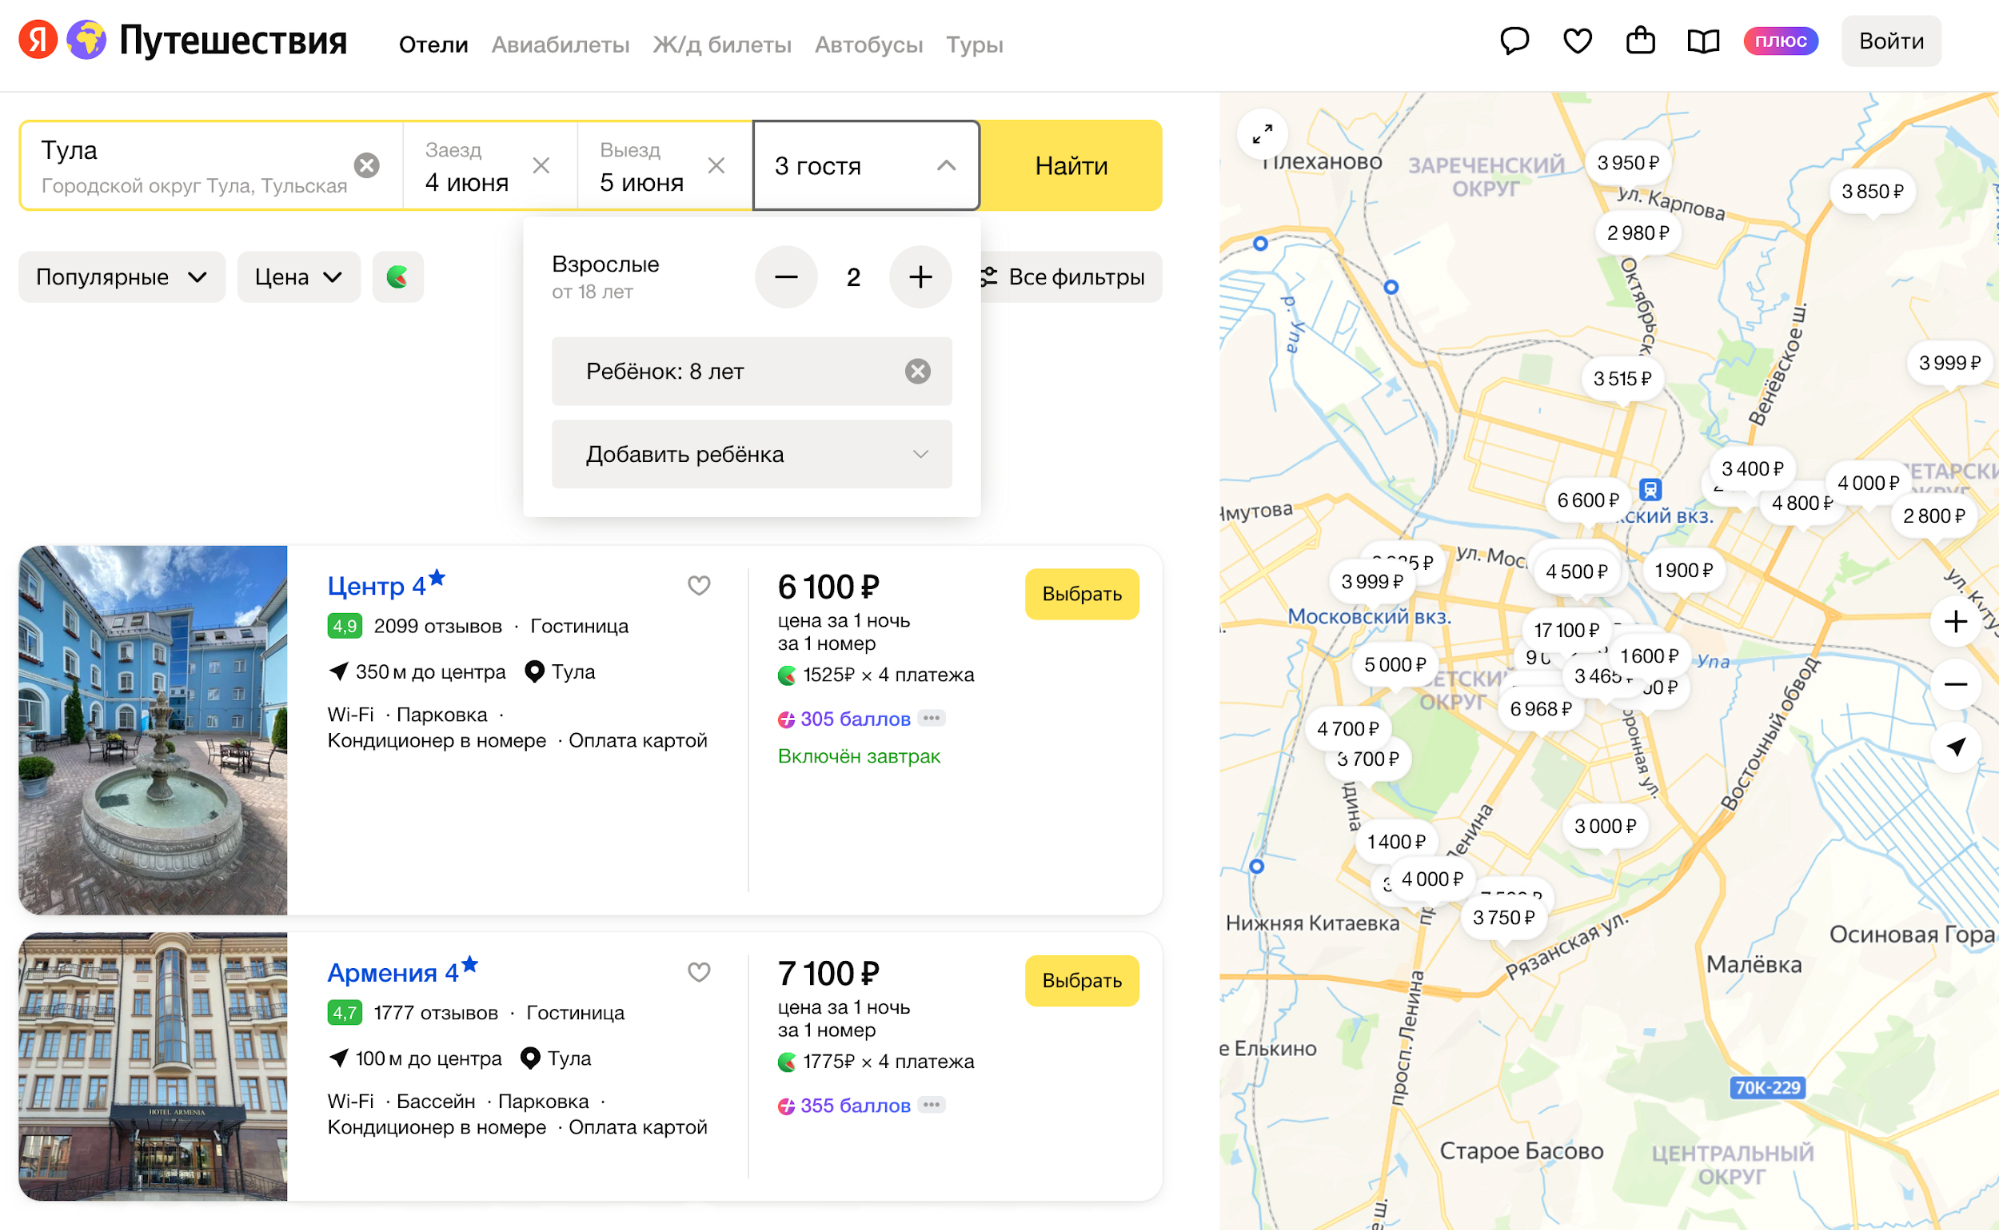Add Армения 4 hotel to favorites
This screenshot has width=1999, height=1230.
tap(699, 972)
